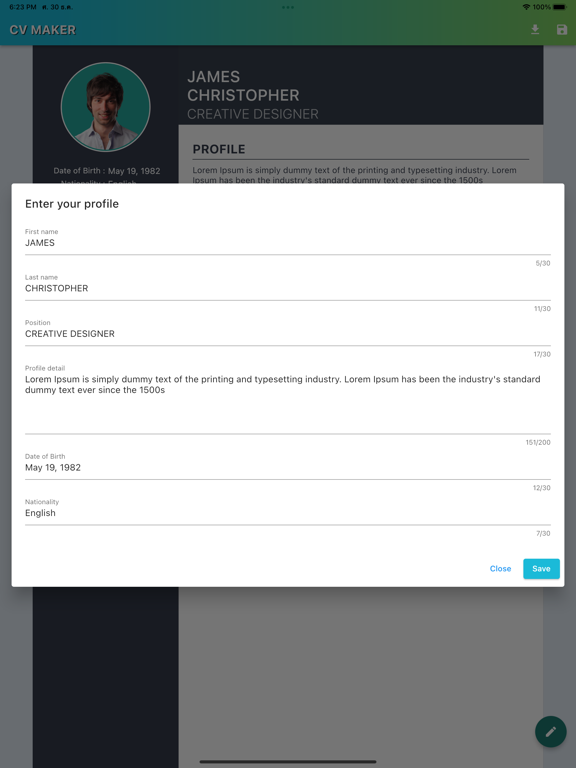
Task: Click the Profile detail text area
Action: click(288, 401)
